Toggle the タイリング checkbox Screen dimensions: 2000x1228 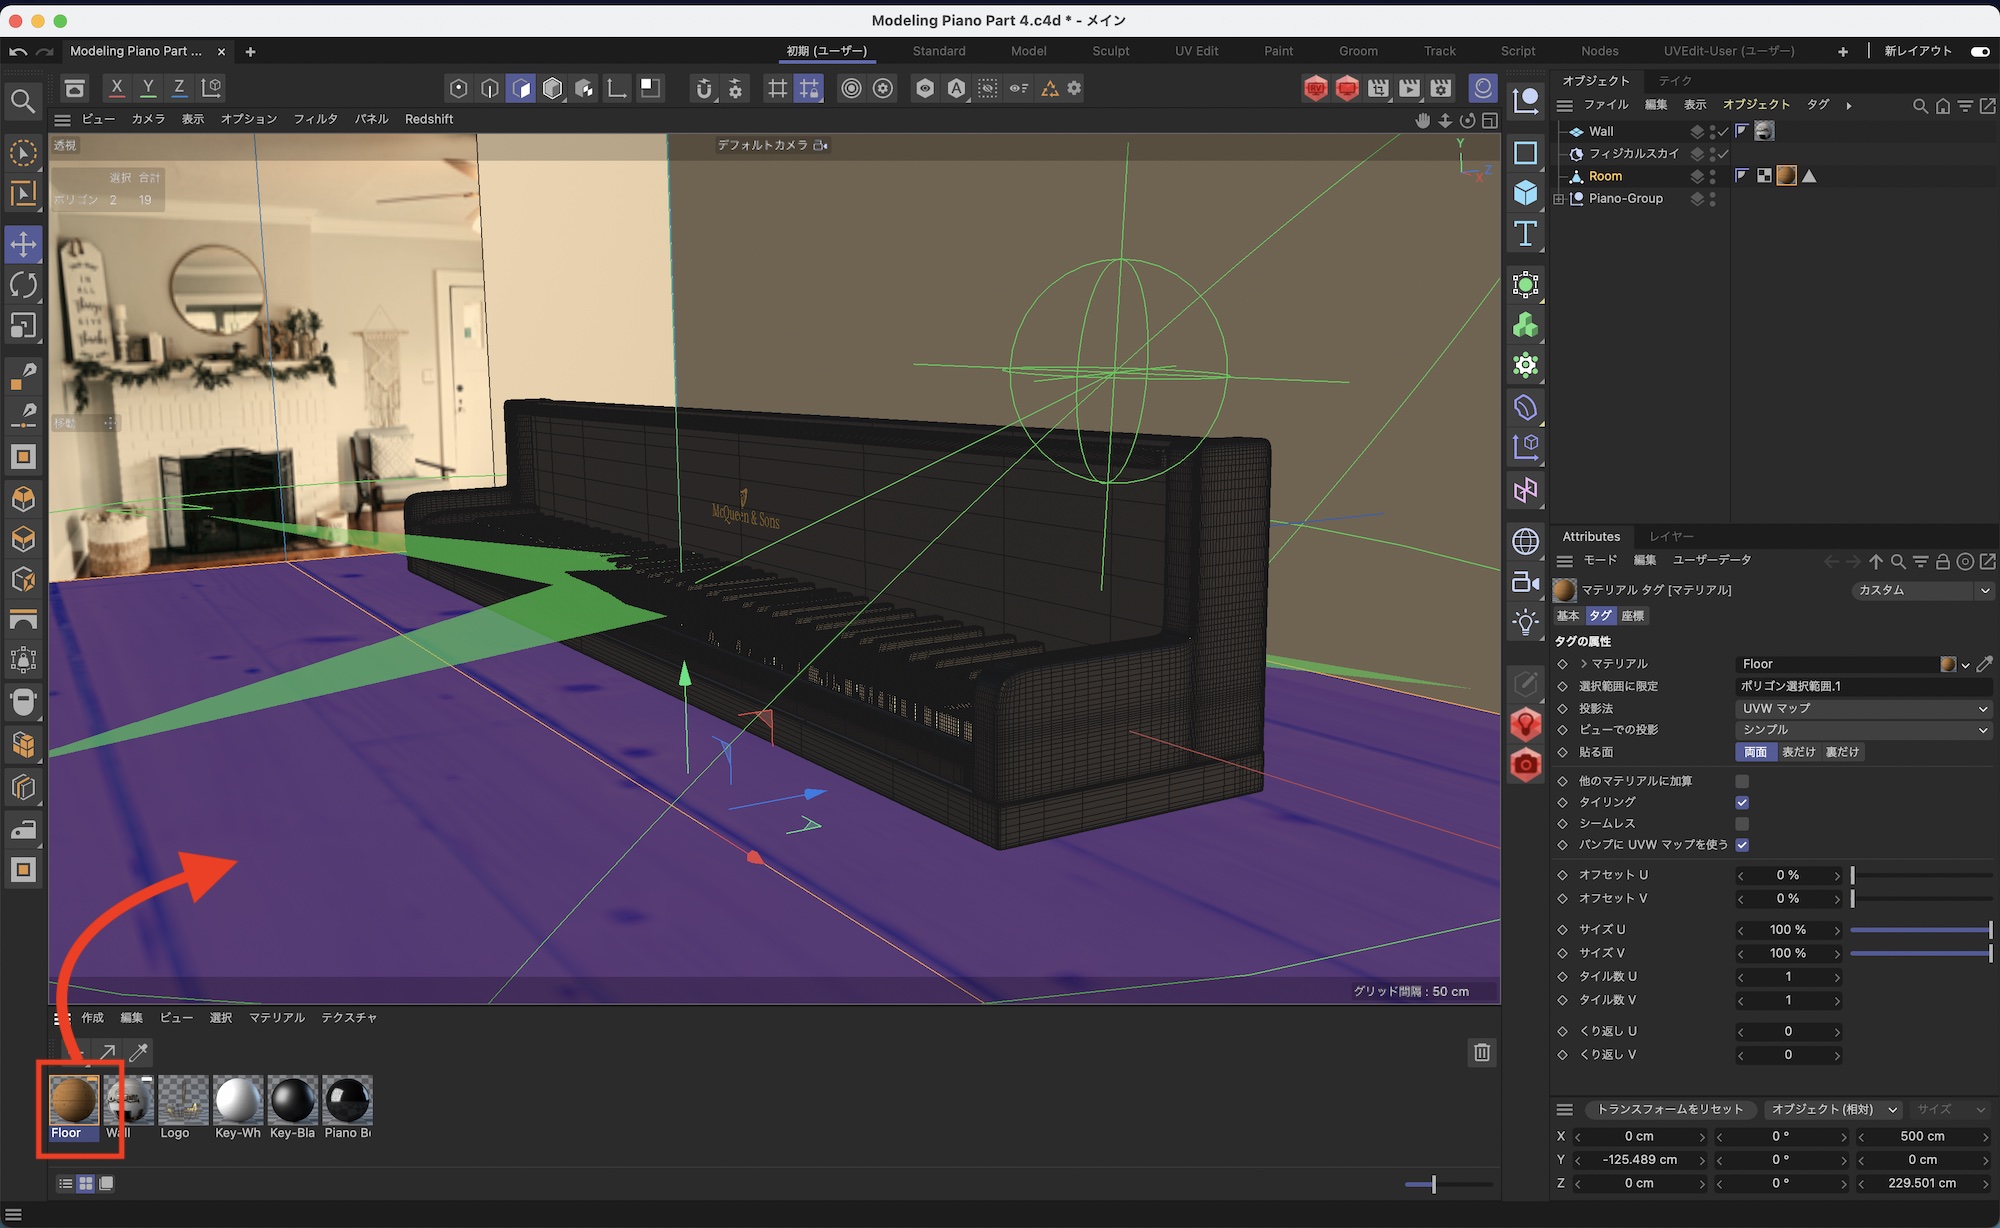pyautogui.click(x=1742, y=802)
